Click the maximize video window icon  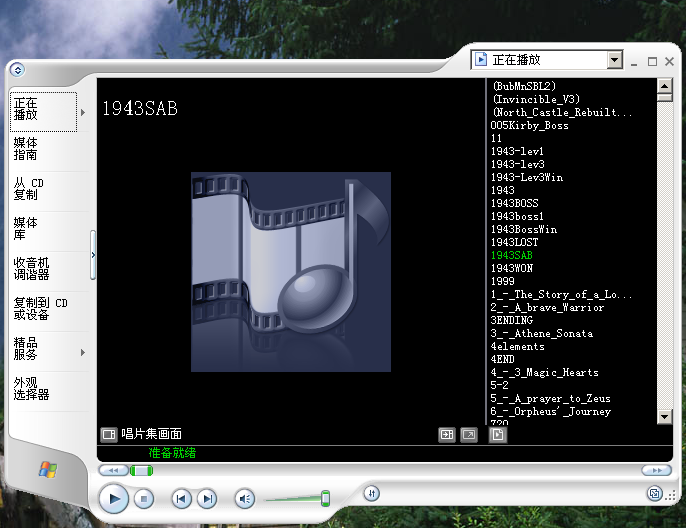point(447,434)
